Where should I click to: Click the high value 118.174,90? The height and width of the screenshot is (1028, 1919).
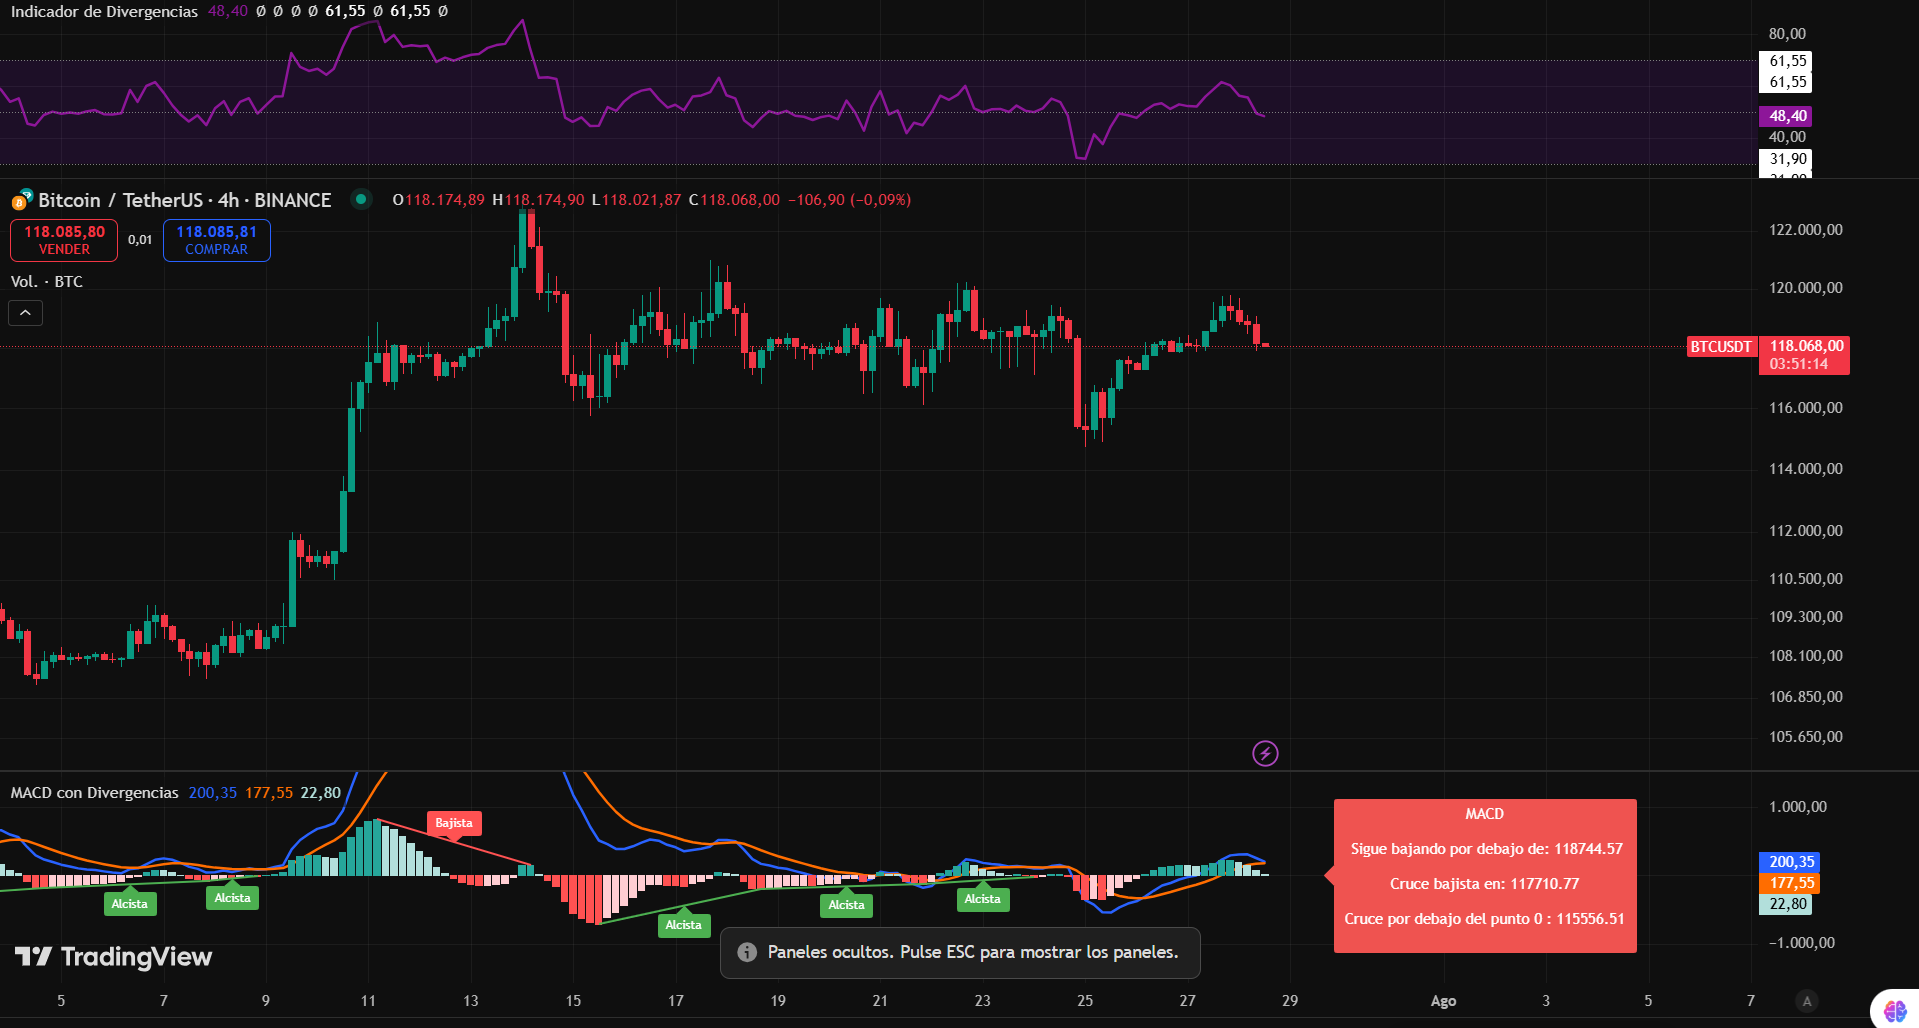click(545, 200)
